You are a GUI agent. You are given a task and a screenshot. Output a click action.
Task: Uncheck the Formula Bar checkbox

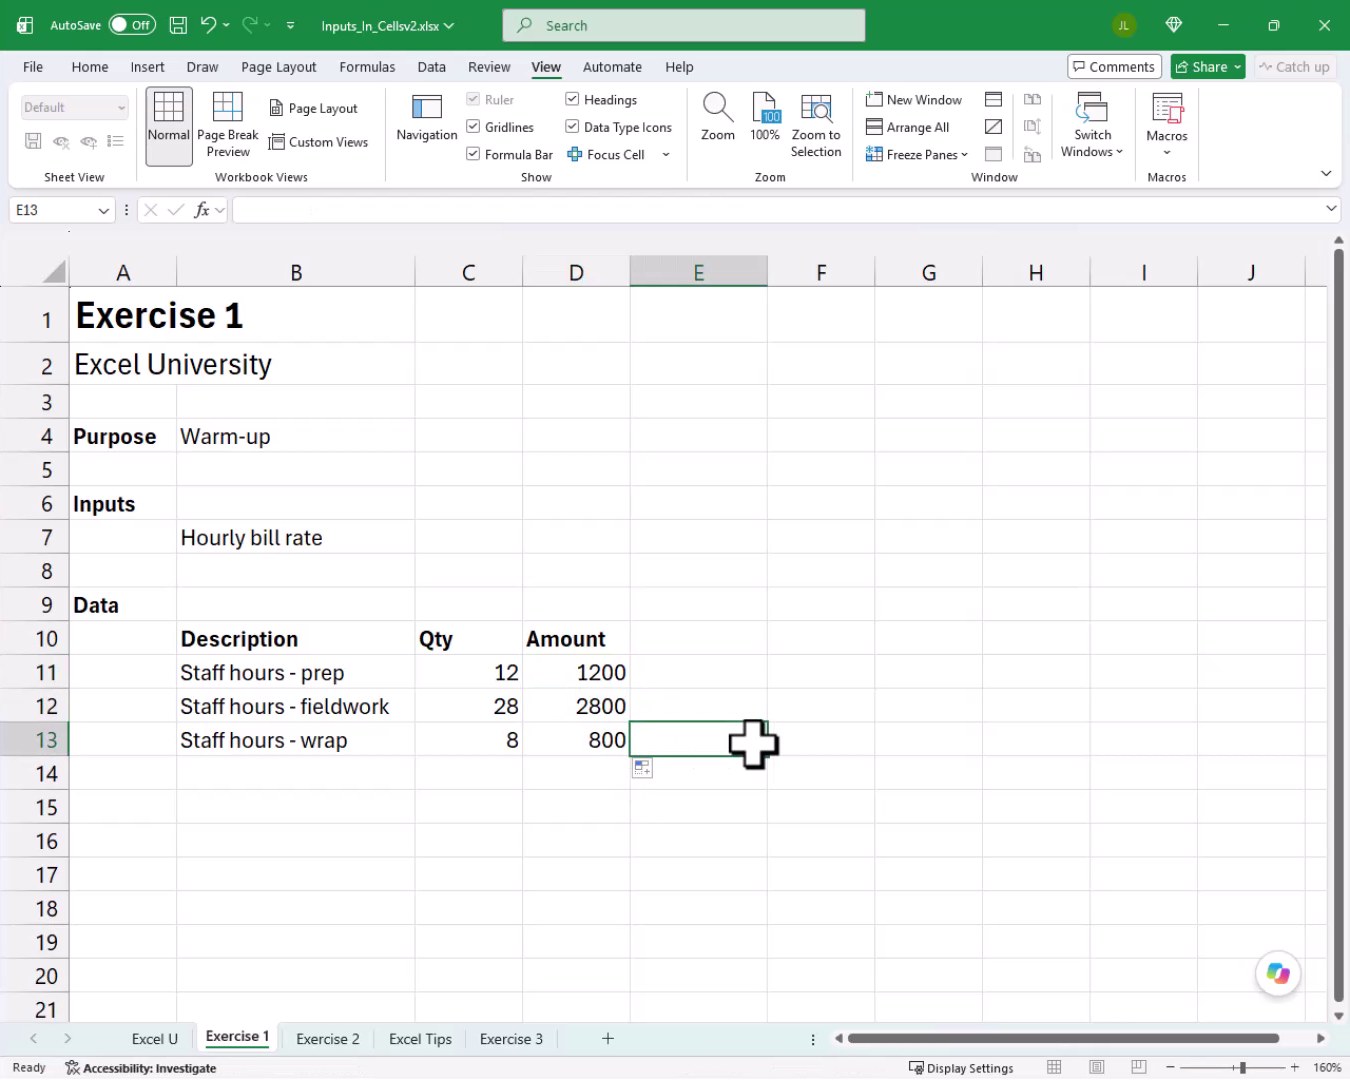[473, 154]
